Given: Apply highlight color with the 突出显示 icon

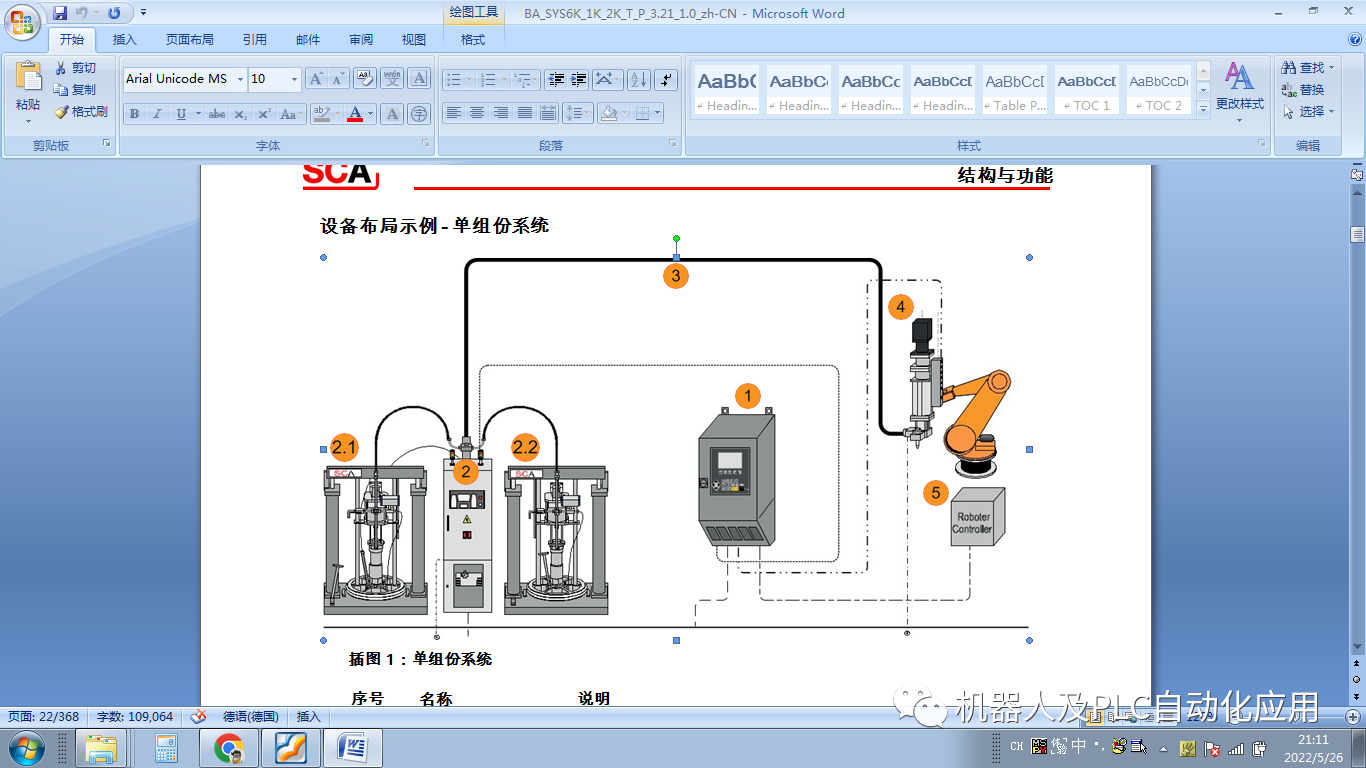Looking at the screenshot, I should tap(324, 113).
